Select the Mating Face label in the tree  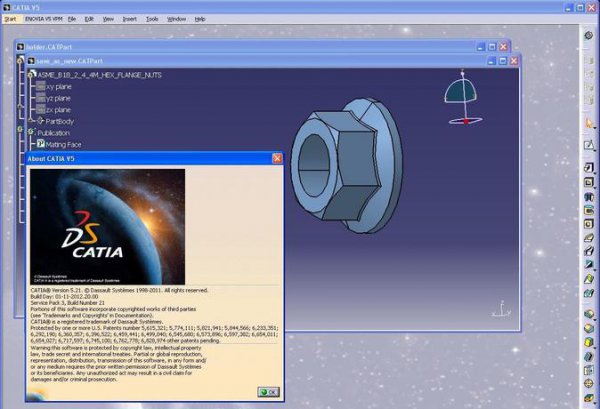pyautogui.click(x=64, y=145)
